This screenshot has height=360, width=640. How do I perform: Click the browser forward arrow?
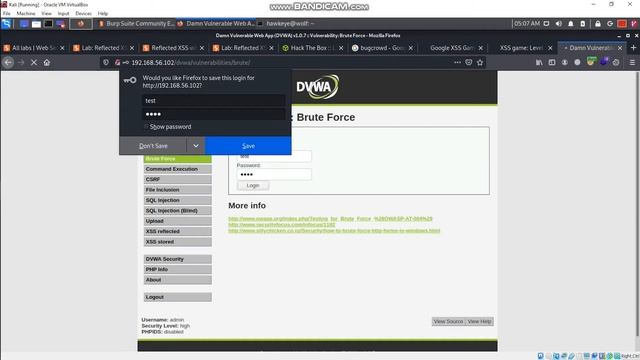click(x=21, y=62)
